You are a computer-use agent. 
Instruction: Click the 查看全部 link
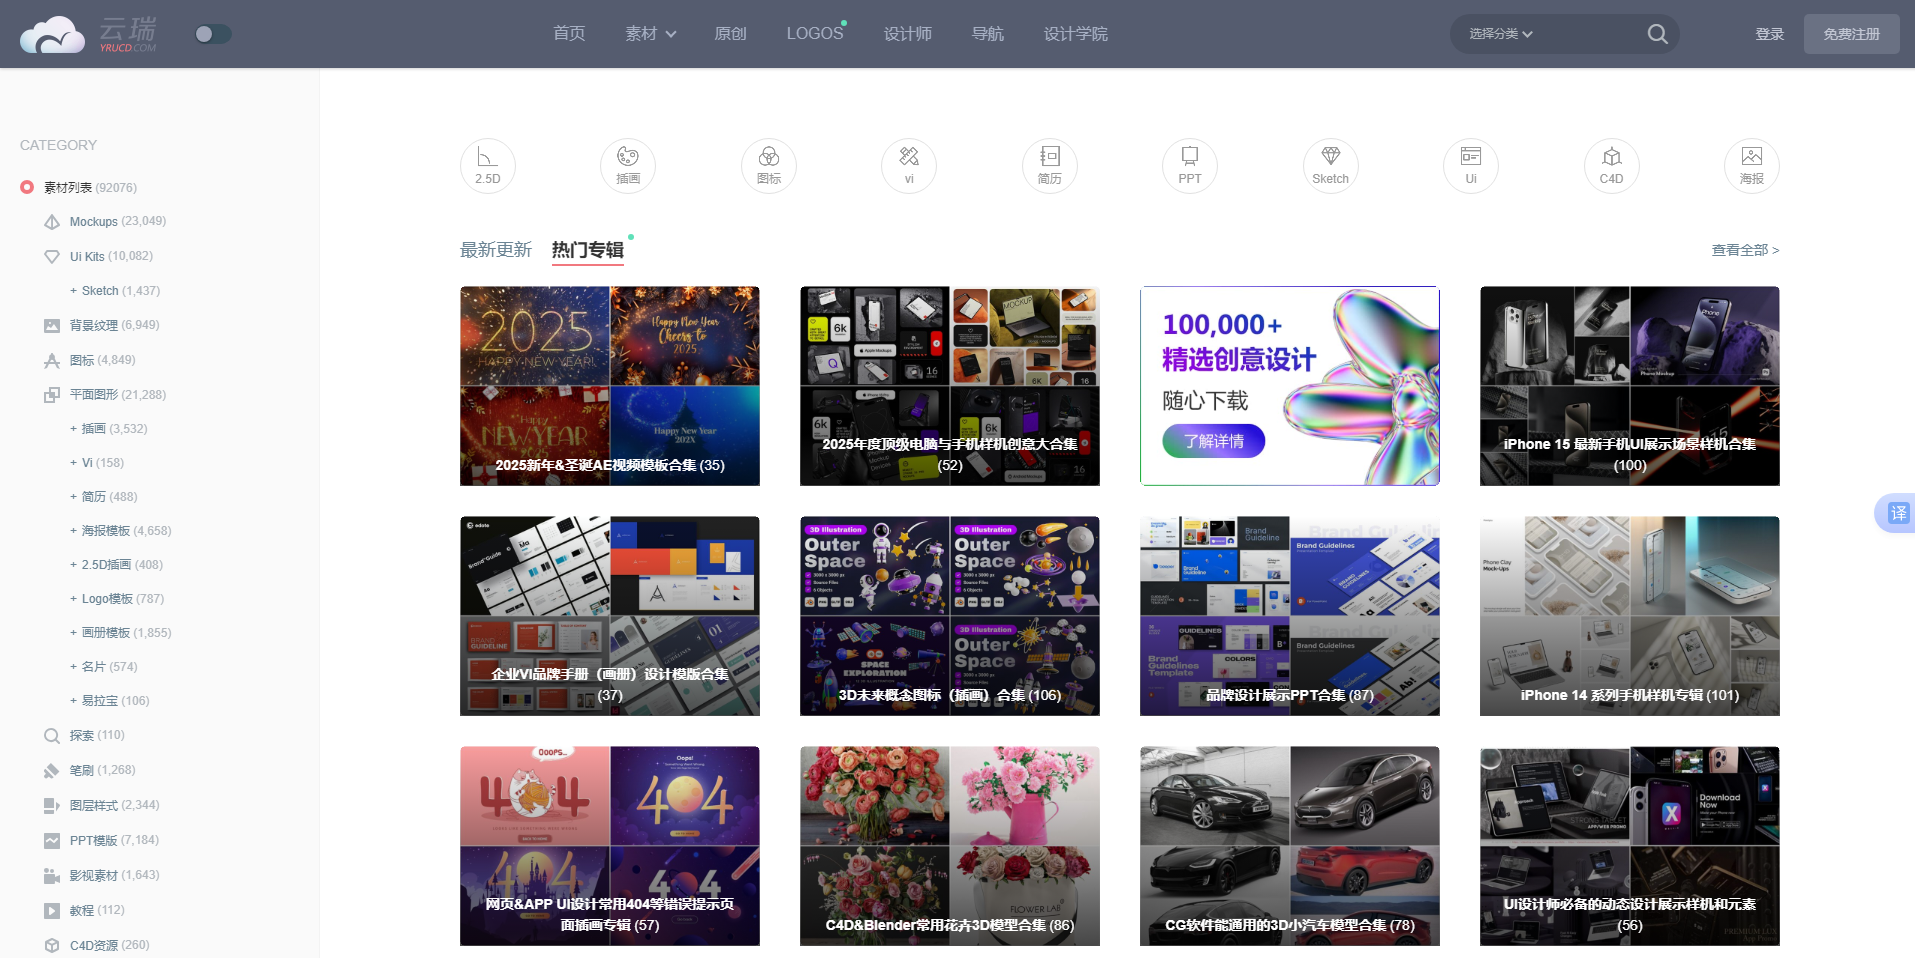click(1745, 250)
